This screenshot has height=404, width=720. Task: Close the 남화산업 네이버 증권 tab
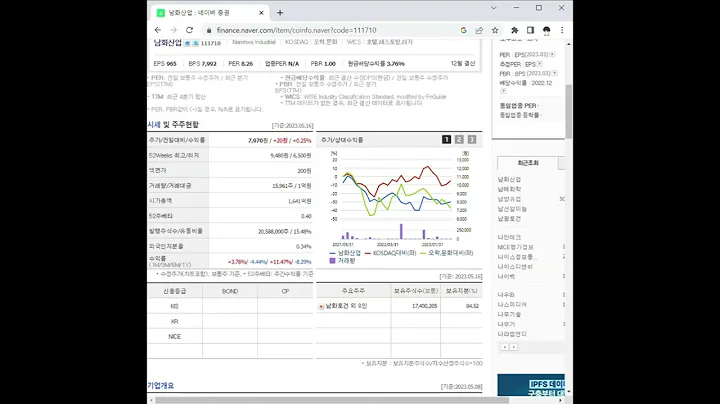click(261, 13)
